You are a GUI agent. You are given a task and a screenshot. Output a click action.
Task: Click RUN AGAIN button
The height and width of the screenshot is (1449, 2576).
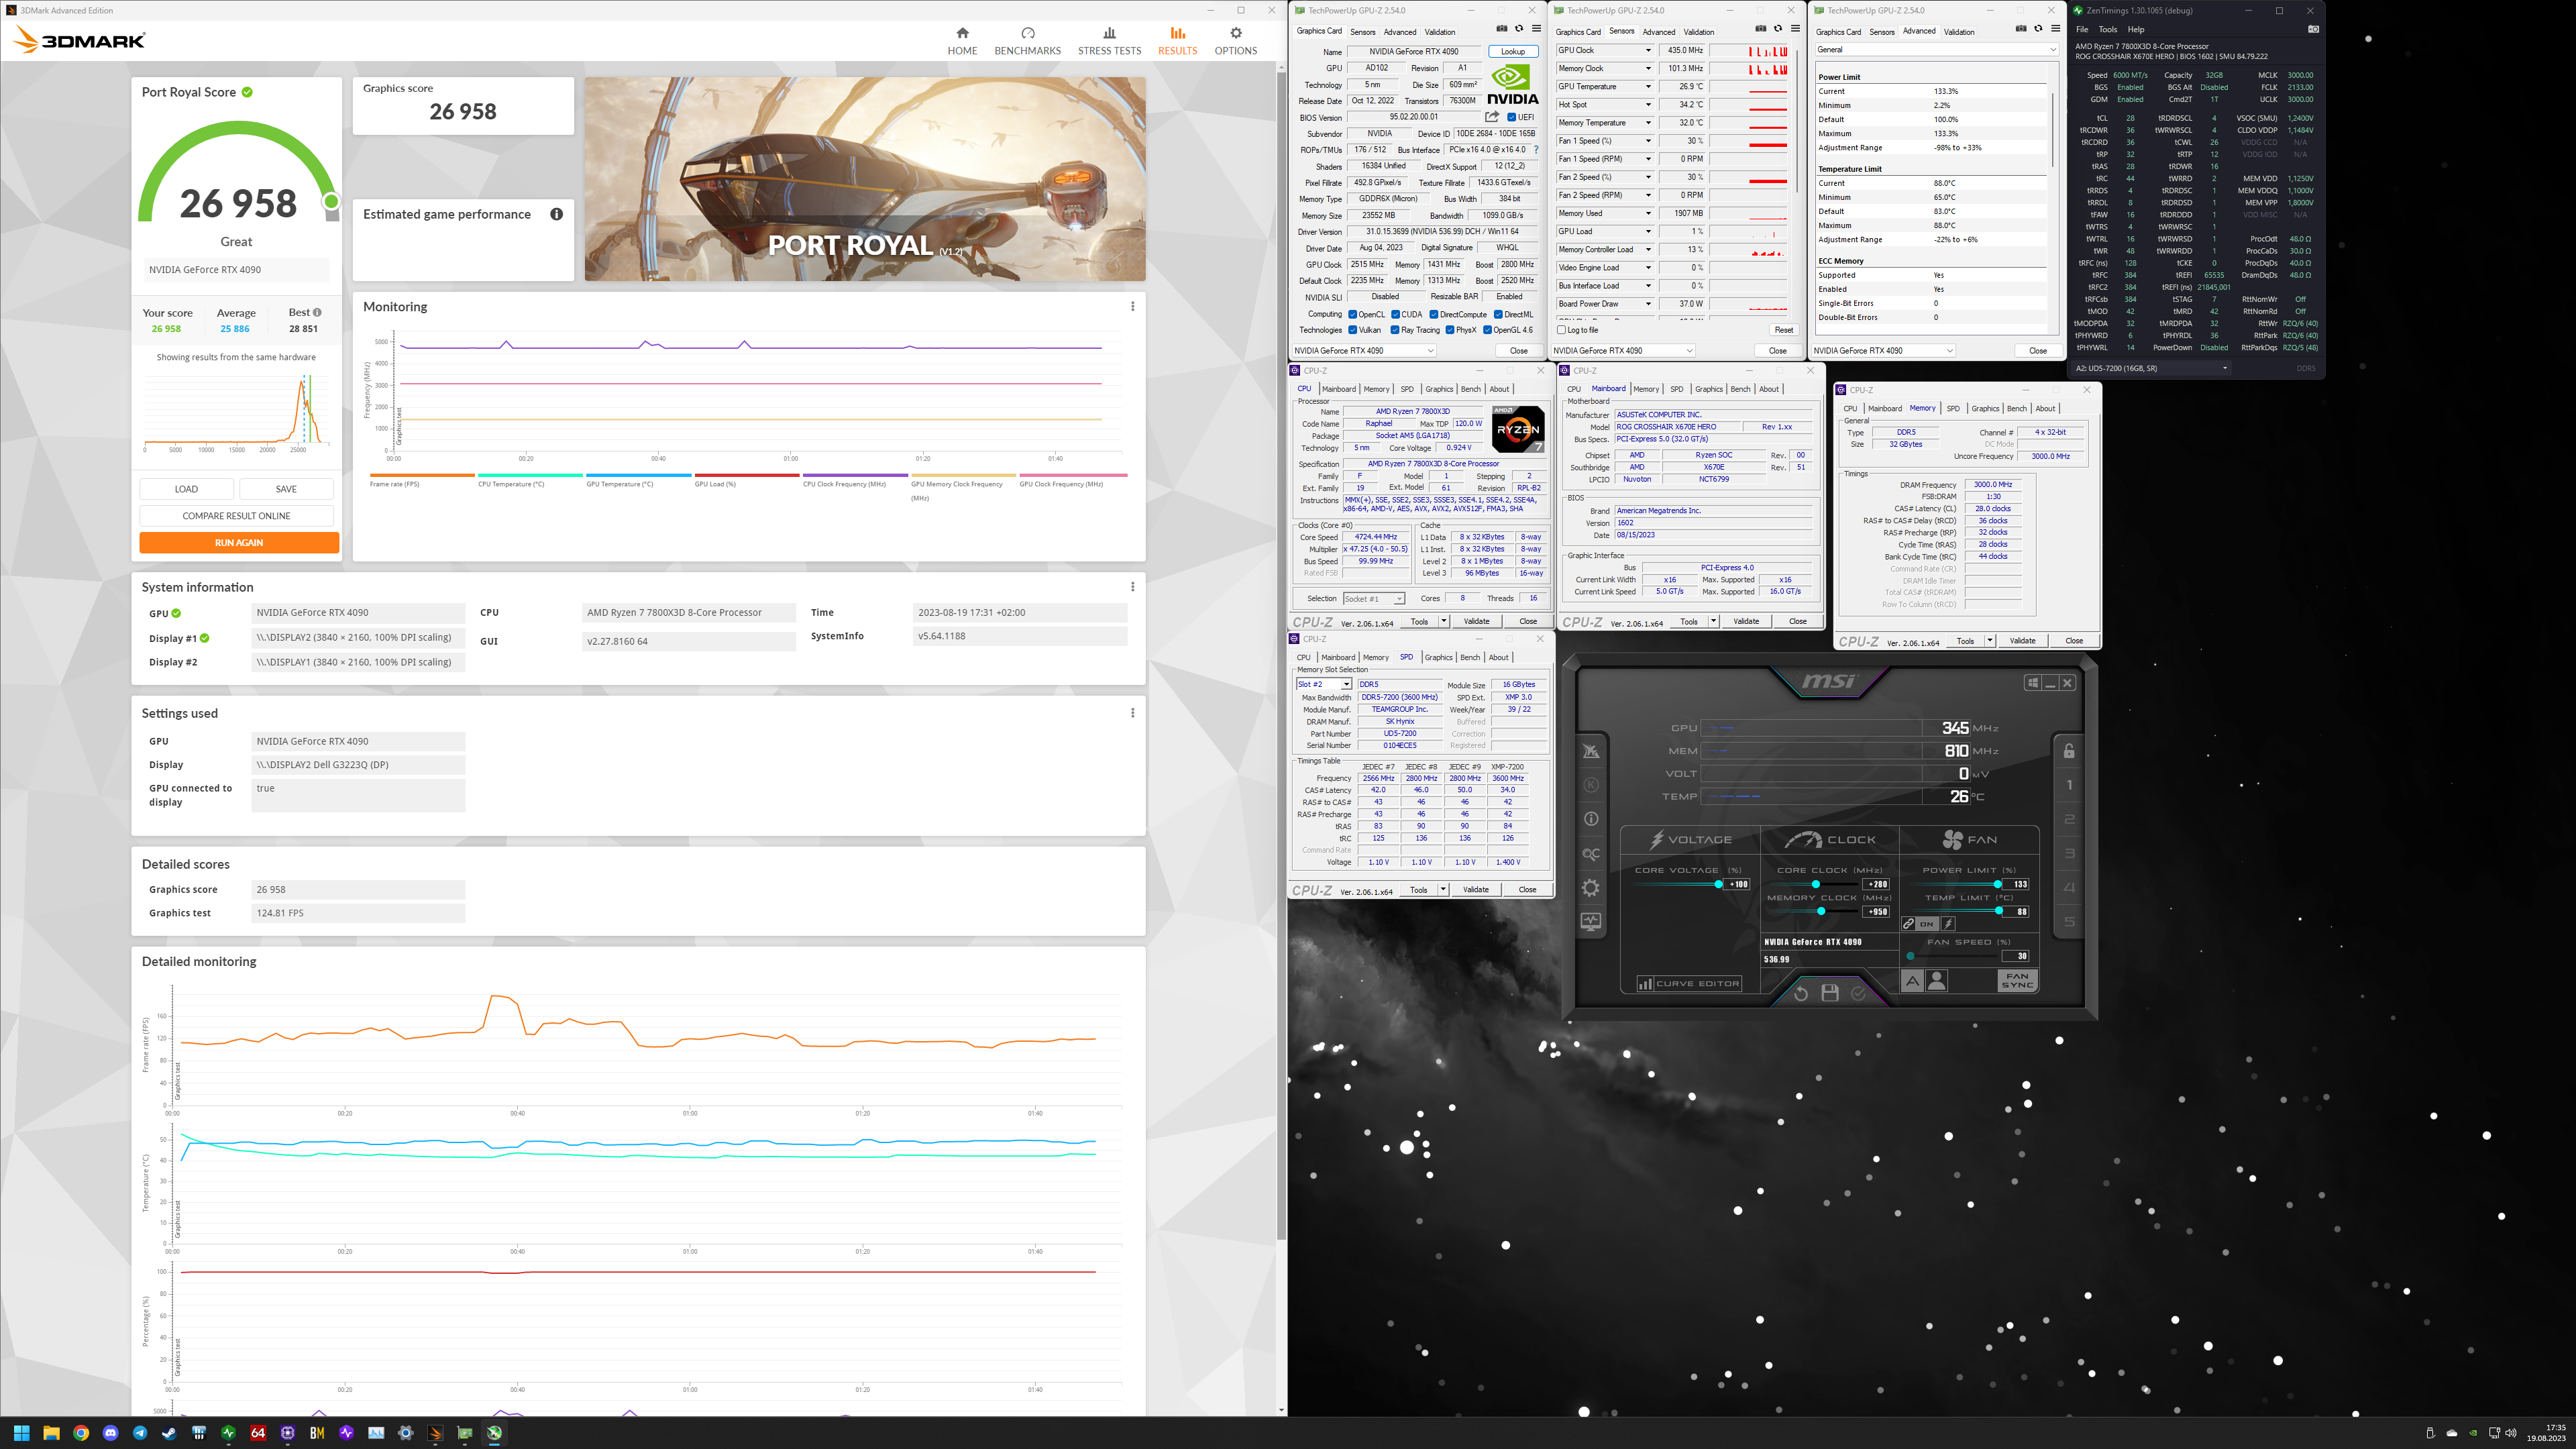(239, 542)
